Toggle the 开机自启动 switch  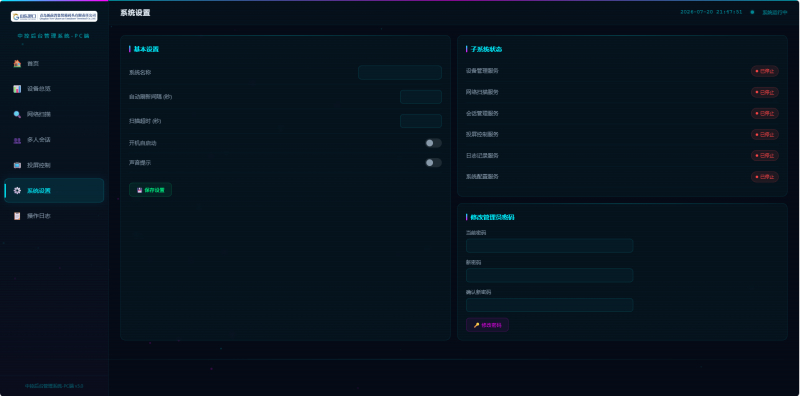click(x=433, y=143)
